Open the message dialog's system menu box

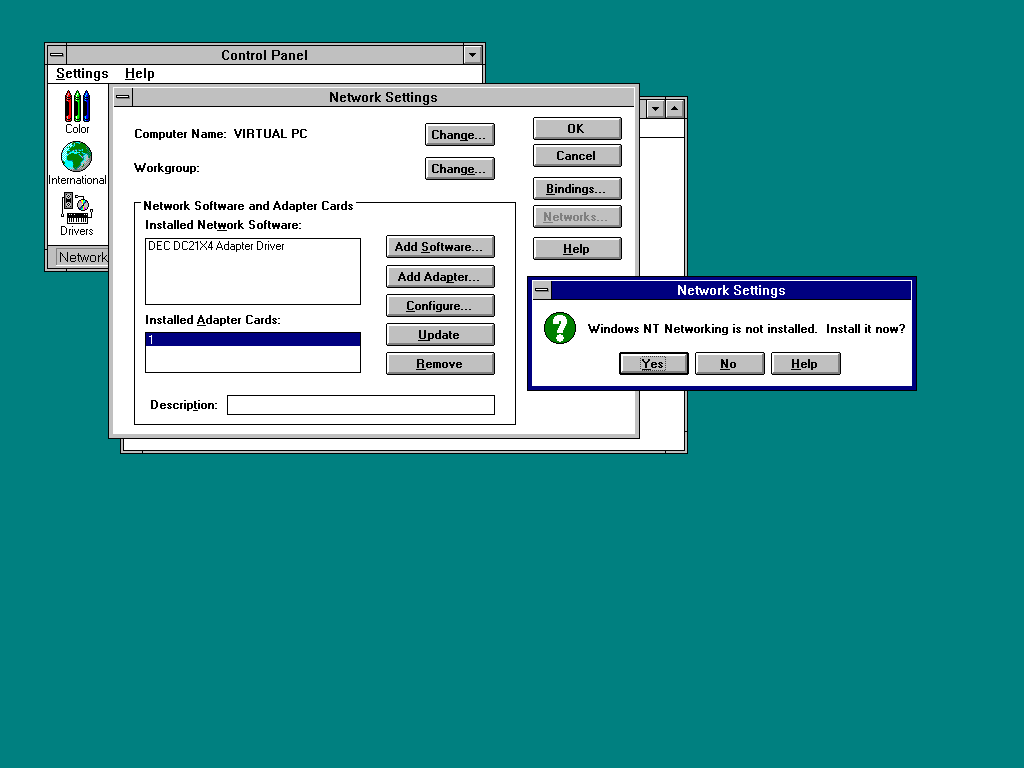542,290
